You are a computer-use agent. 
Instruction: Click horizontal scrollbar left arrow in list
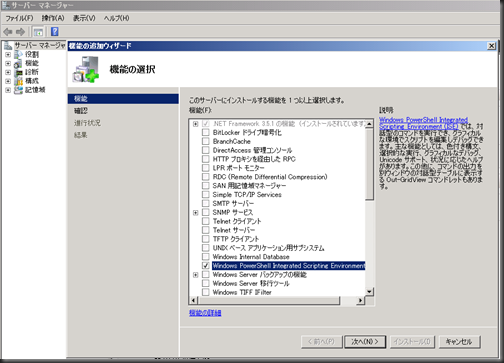(193, 300)
